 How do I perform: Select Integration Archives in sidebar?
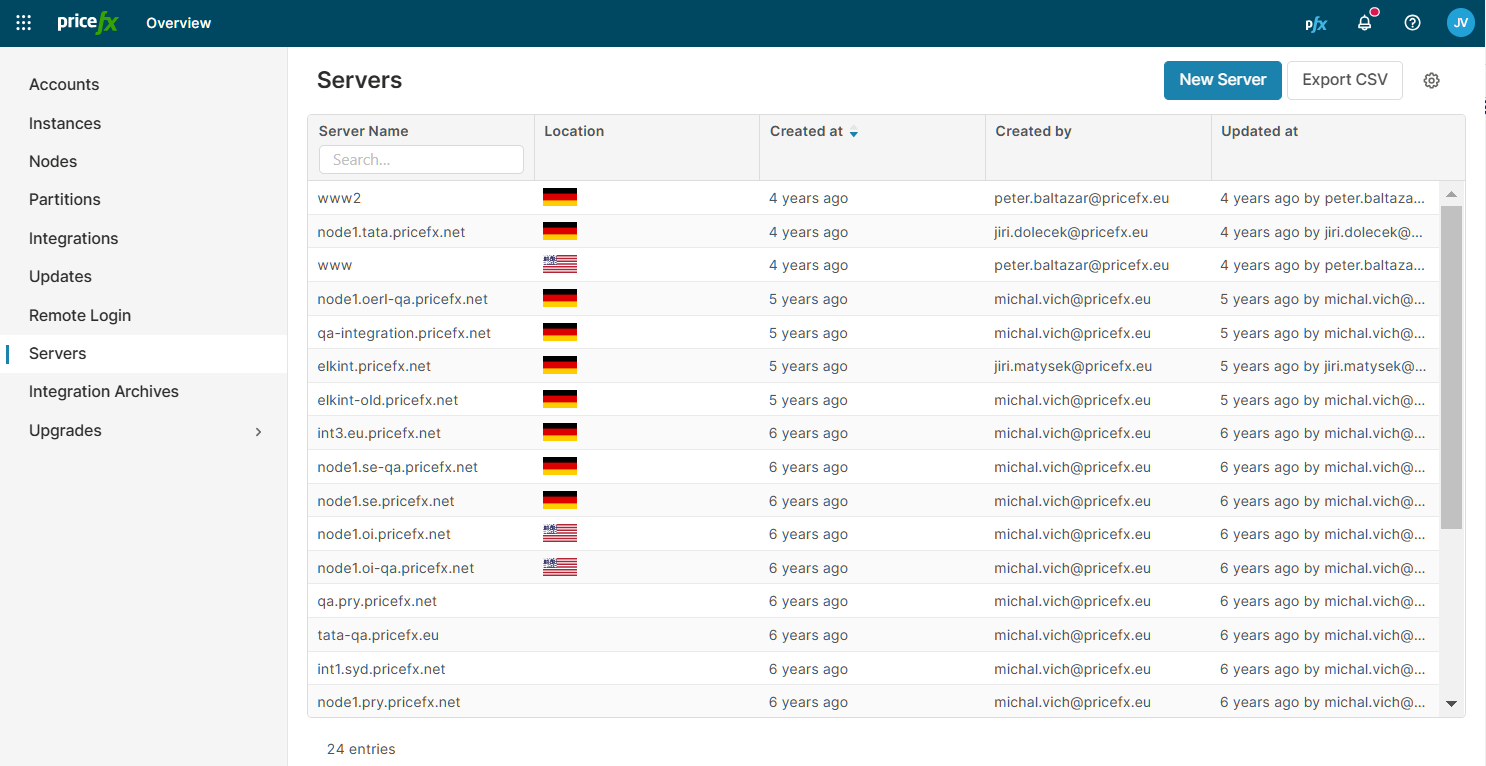coord(104,392)
